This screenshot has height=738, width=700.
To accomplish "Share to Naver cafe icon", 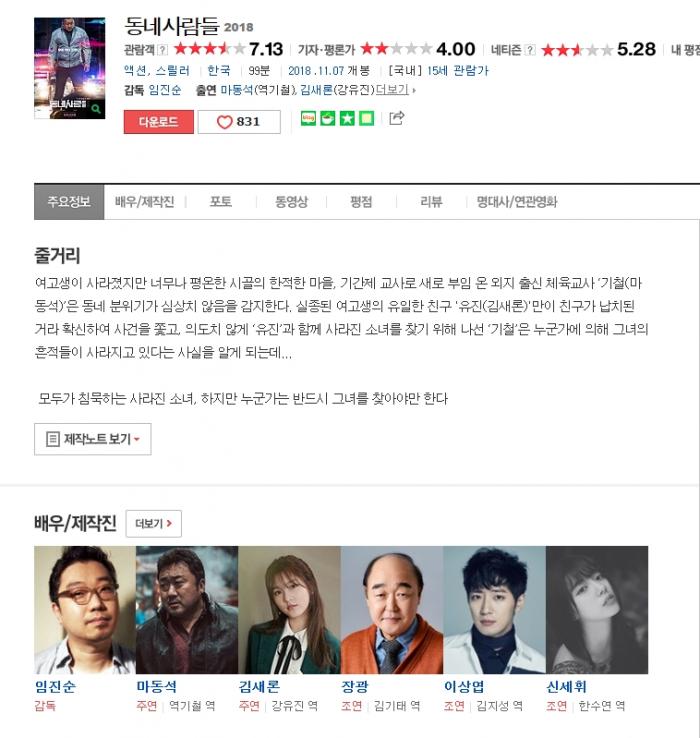I will 328,118.
